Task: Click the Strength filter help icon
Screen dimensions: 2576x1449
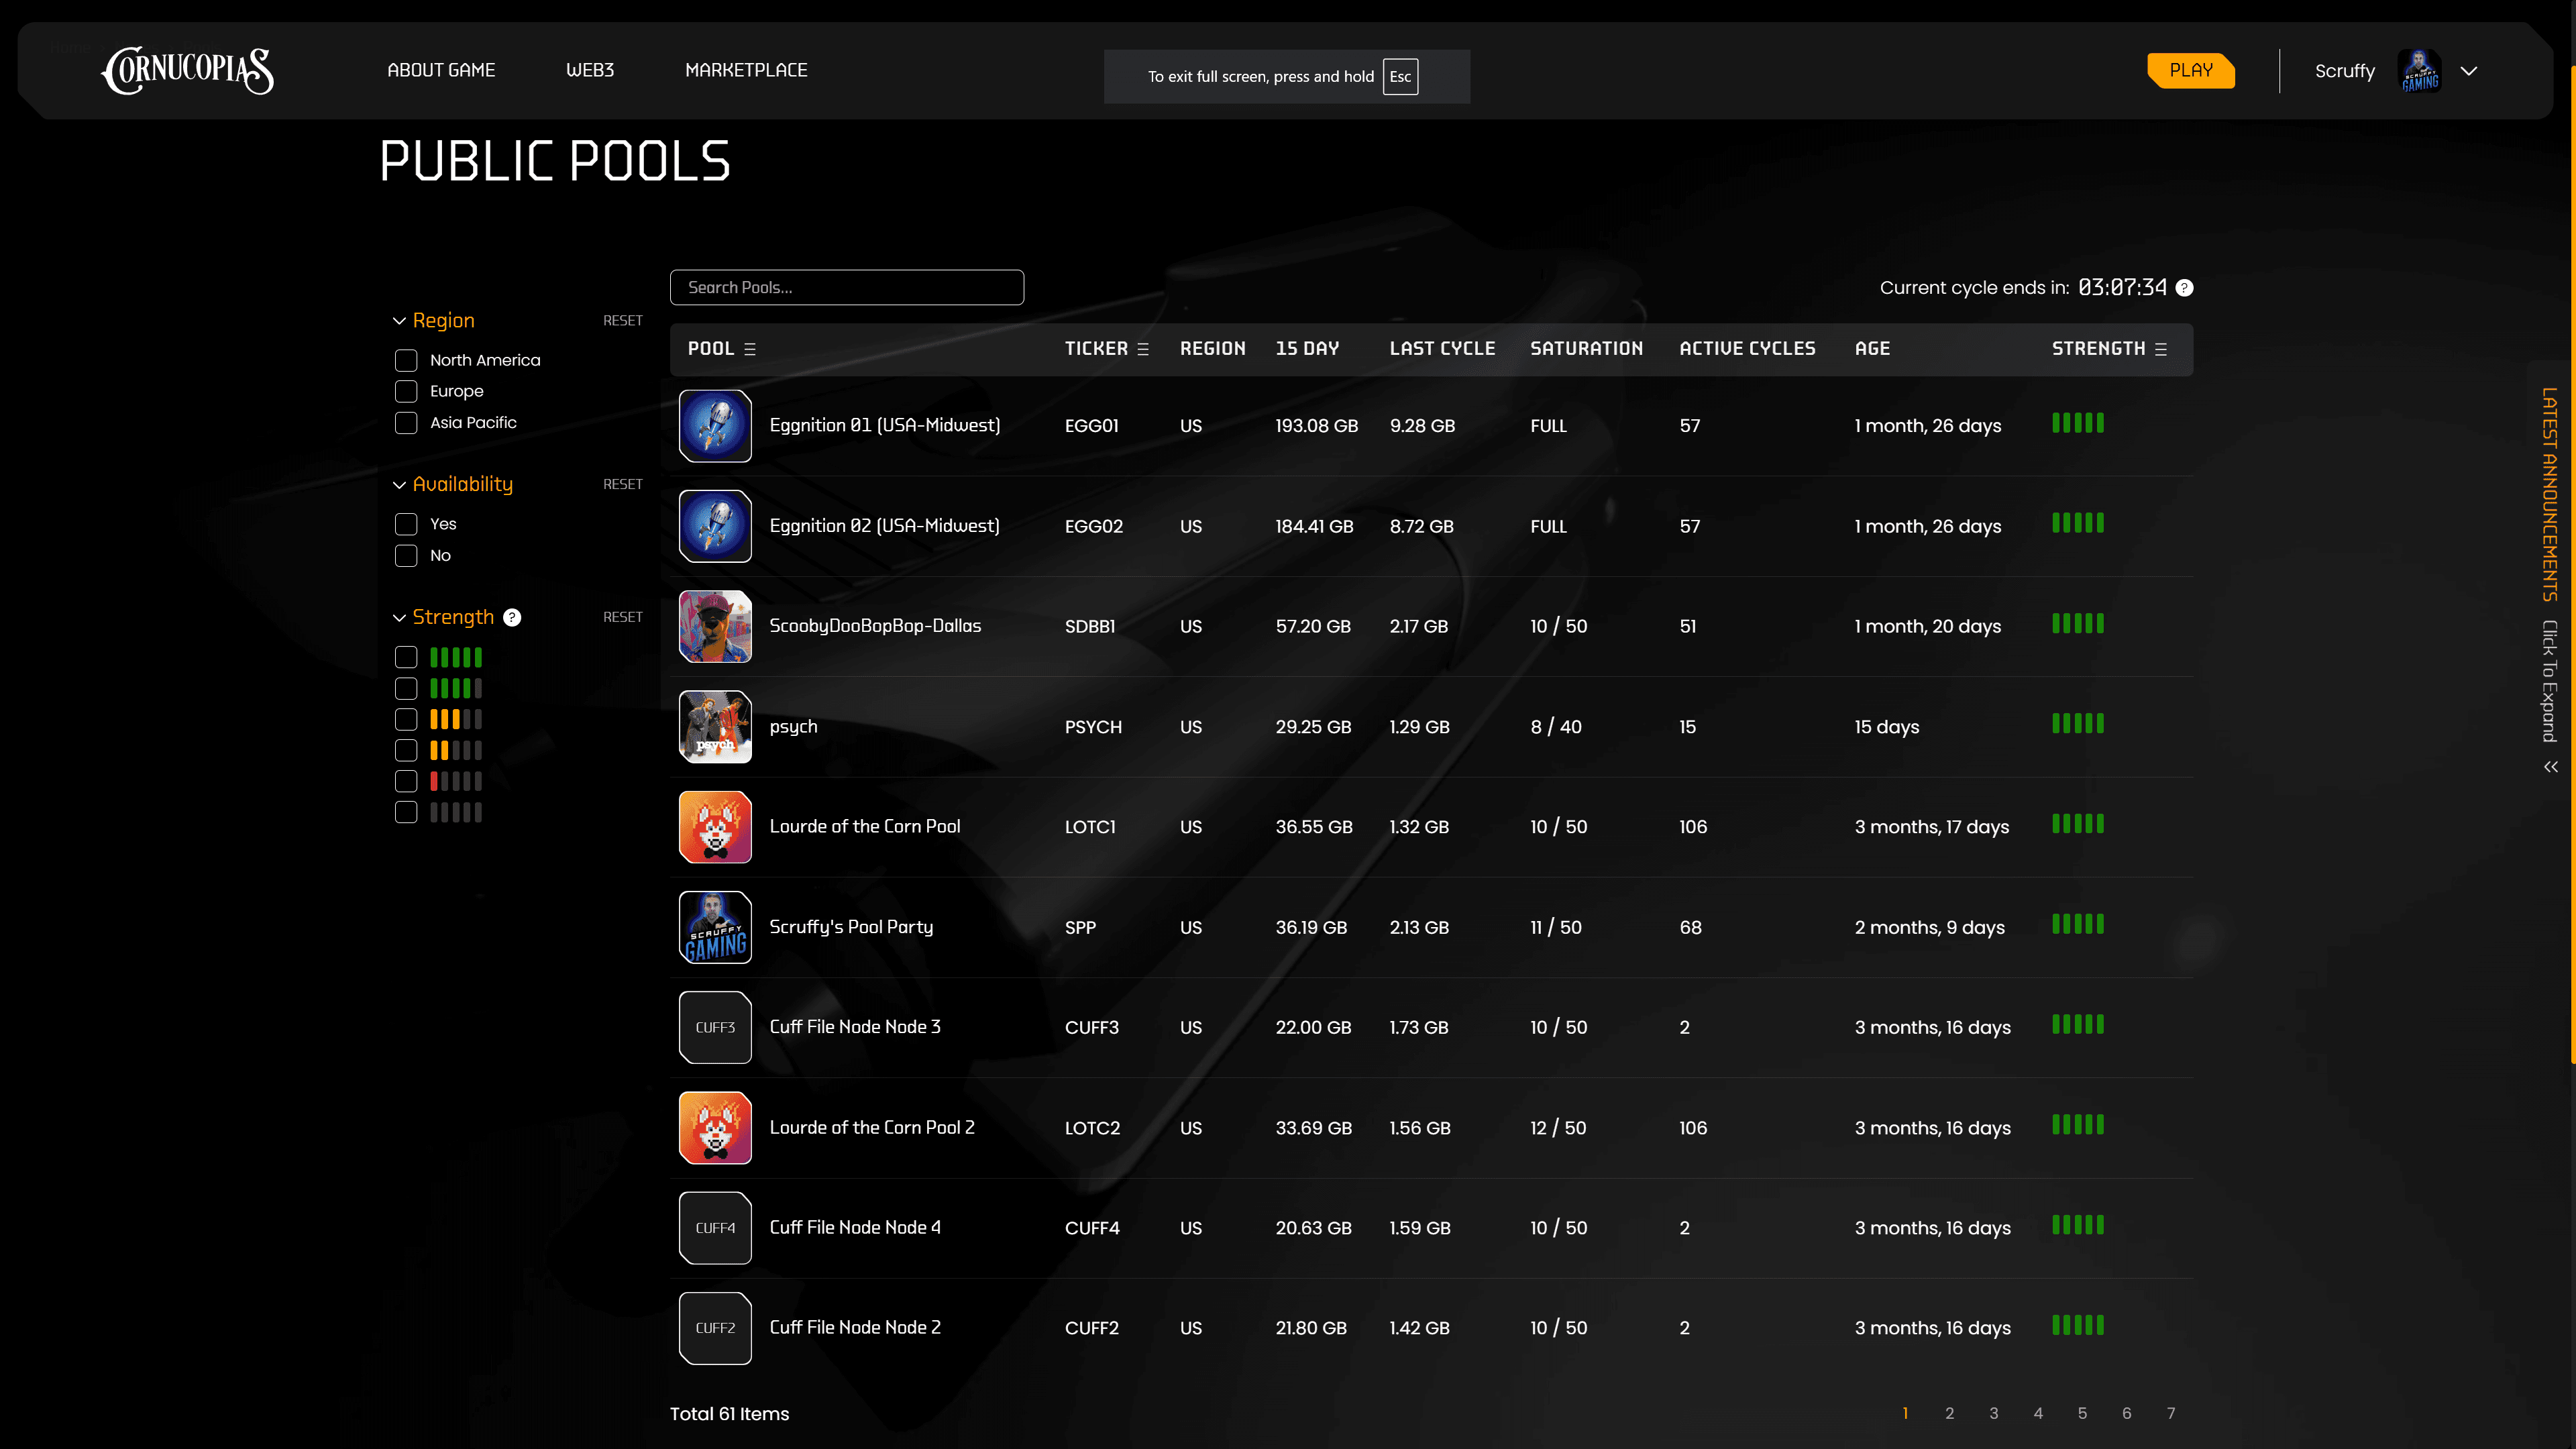Action: (x=512, y=617)
